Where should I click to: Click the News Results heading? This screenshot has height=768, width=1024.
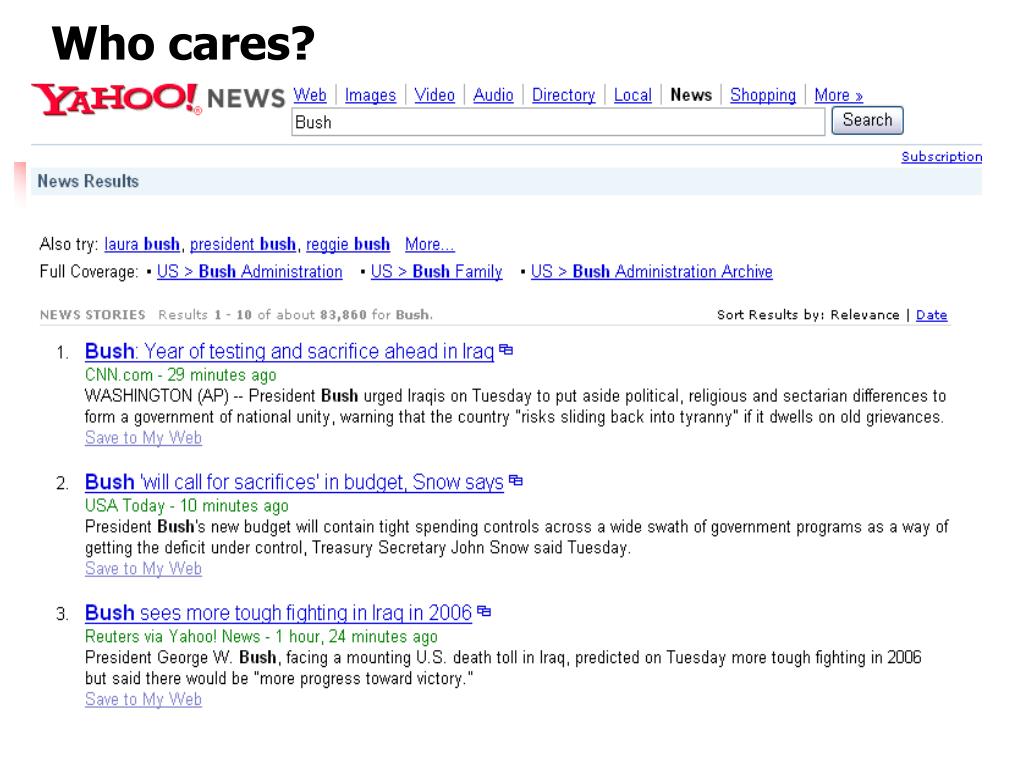88,181
